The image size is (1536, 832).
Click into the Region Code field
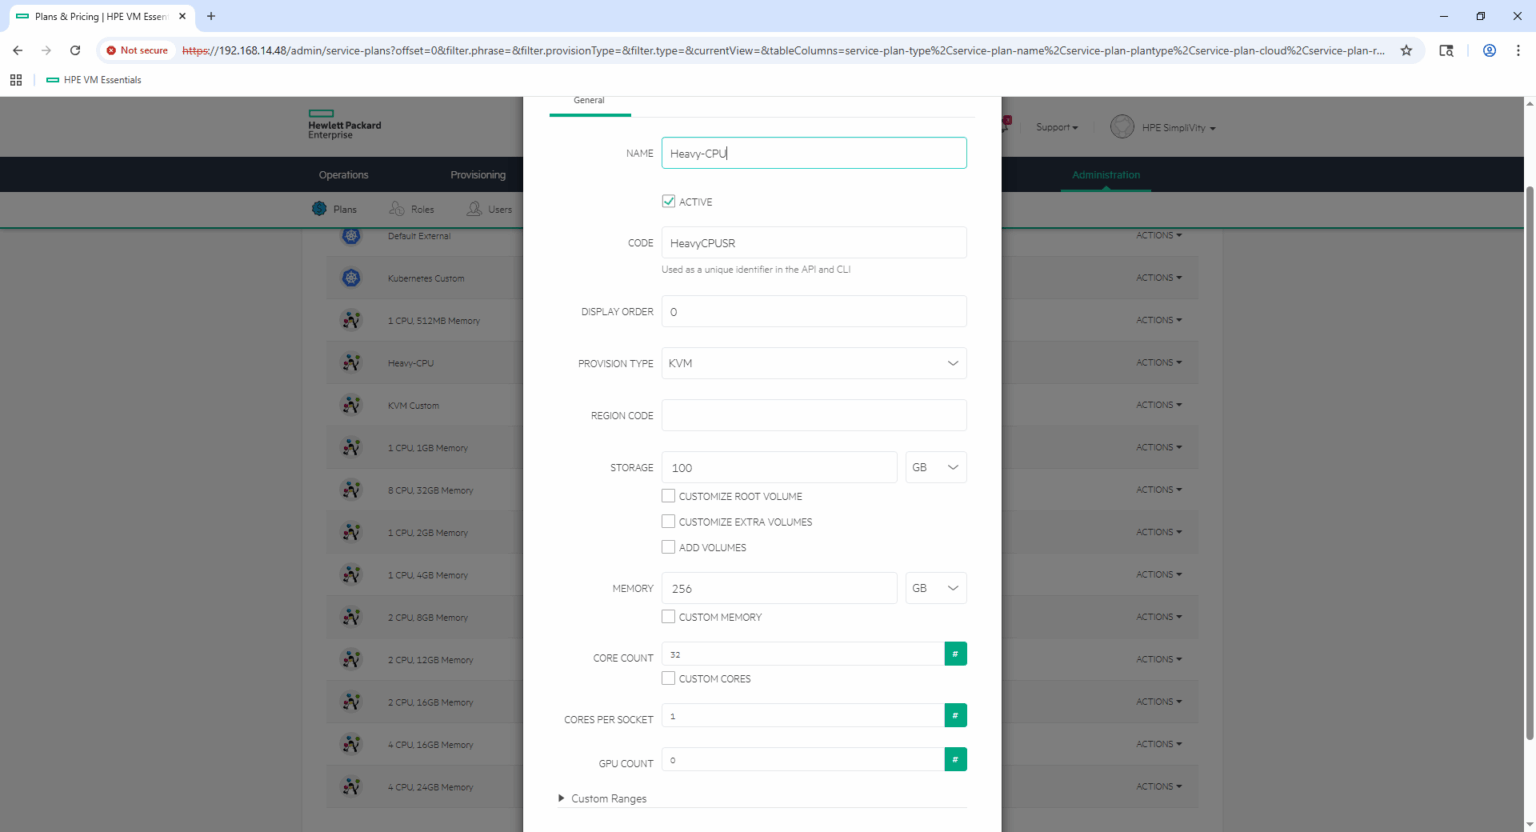pos(813,415)
